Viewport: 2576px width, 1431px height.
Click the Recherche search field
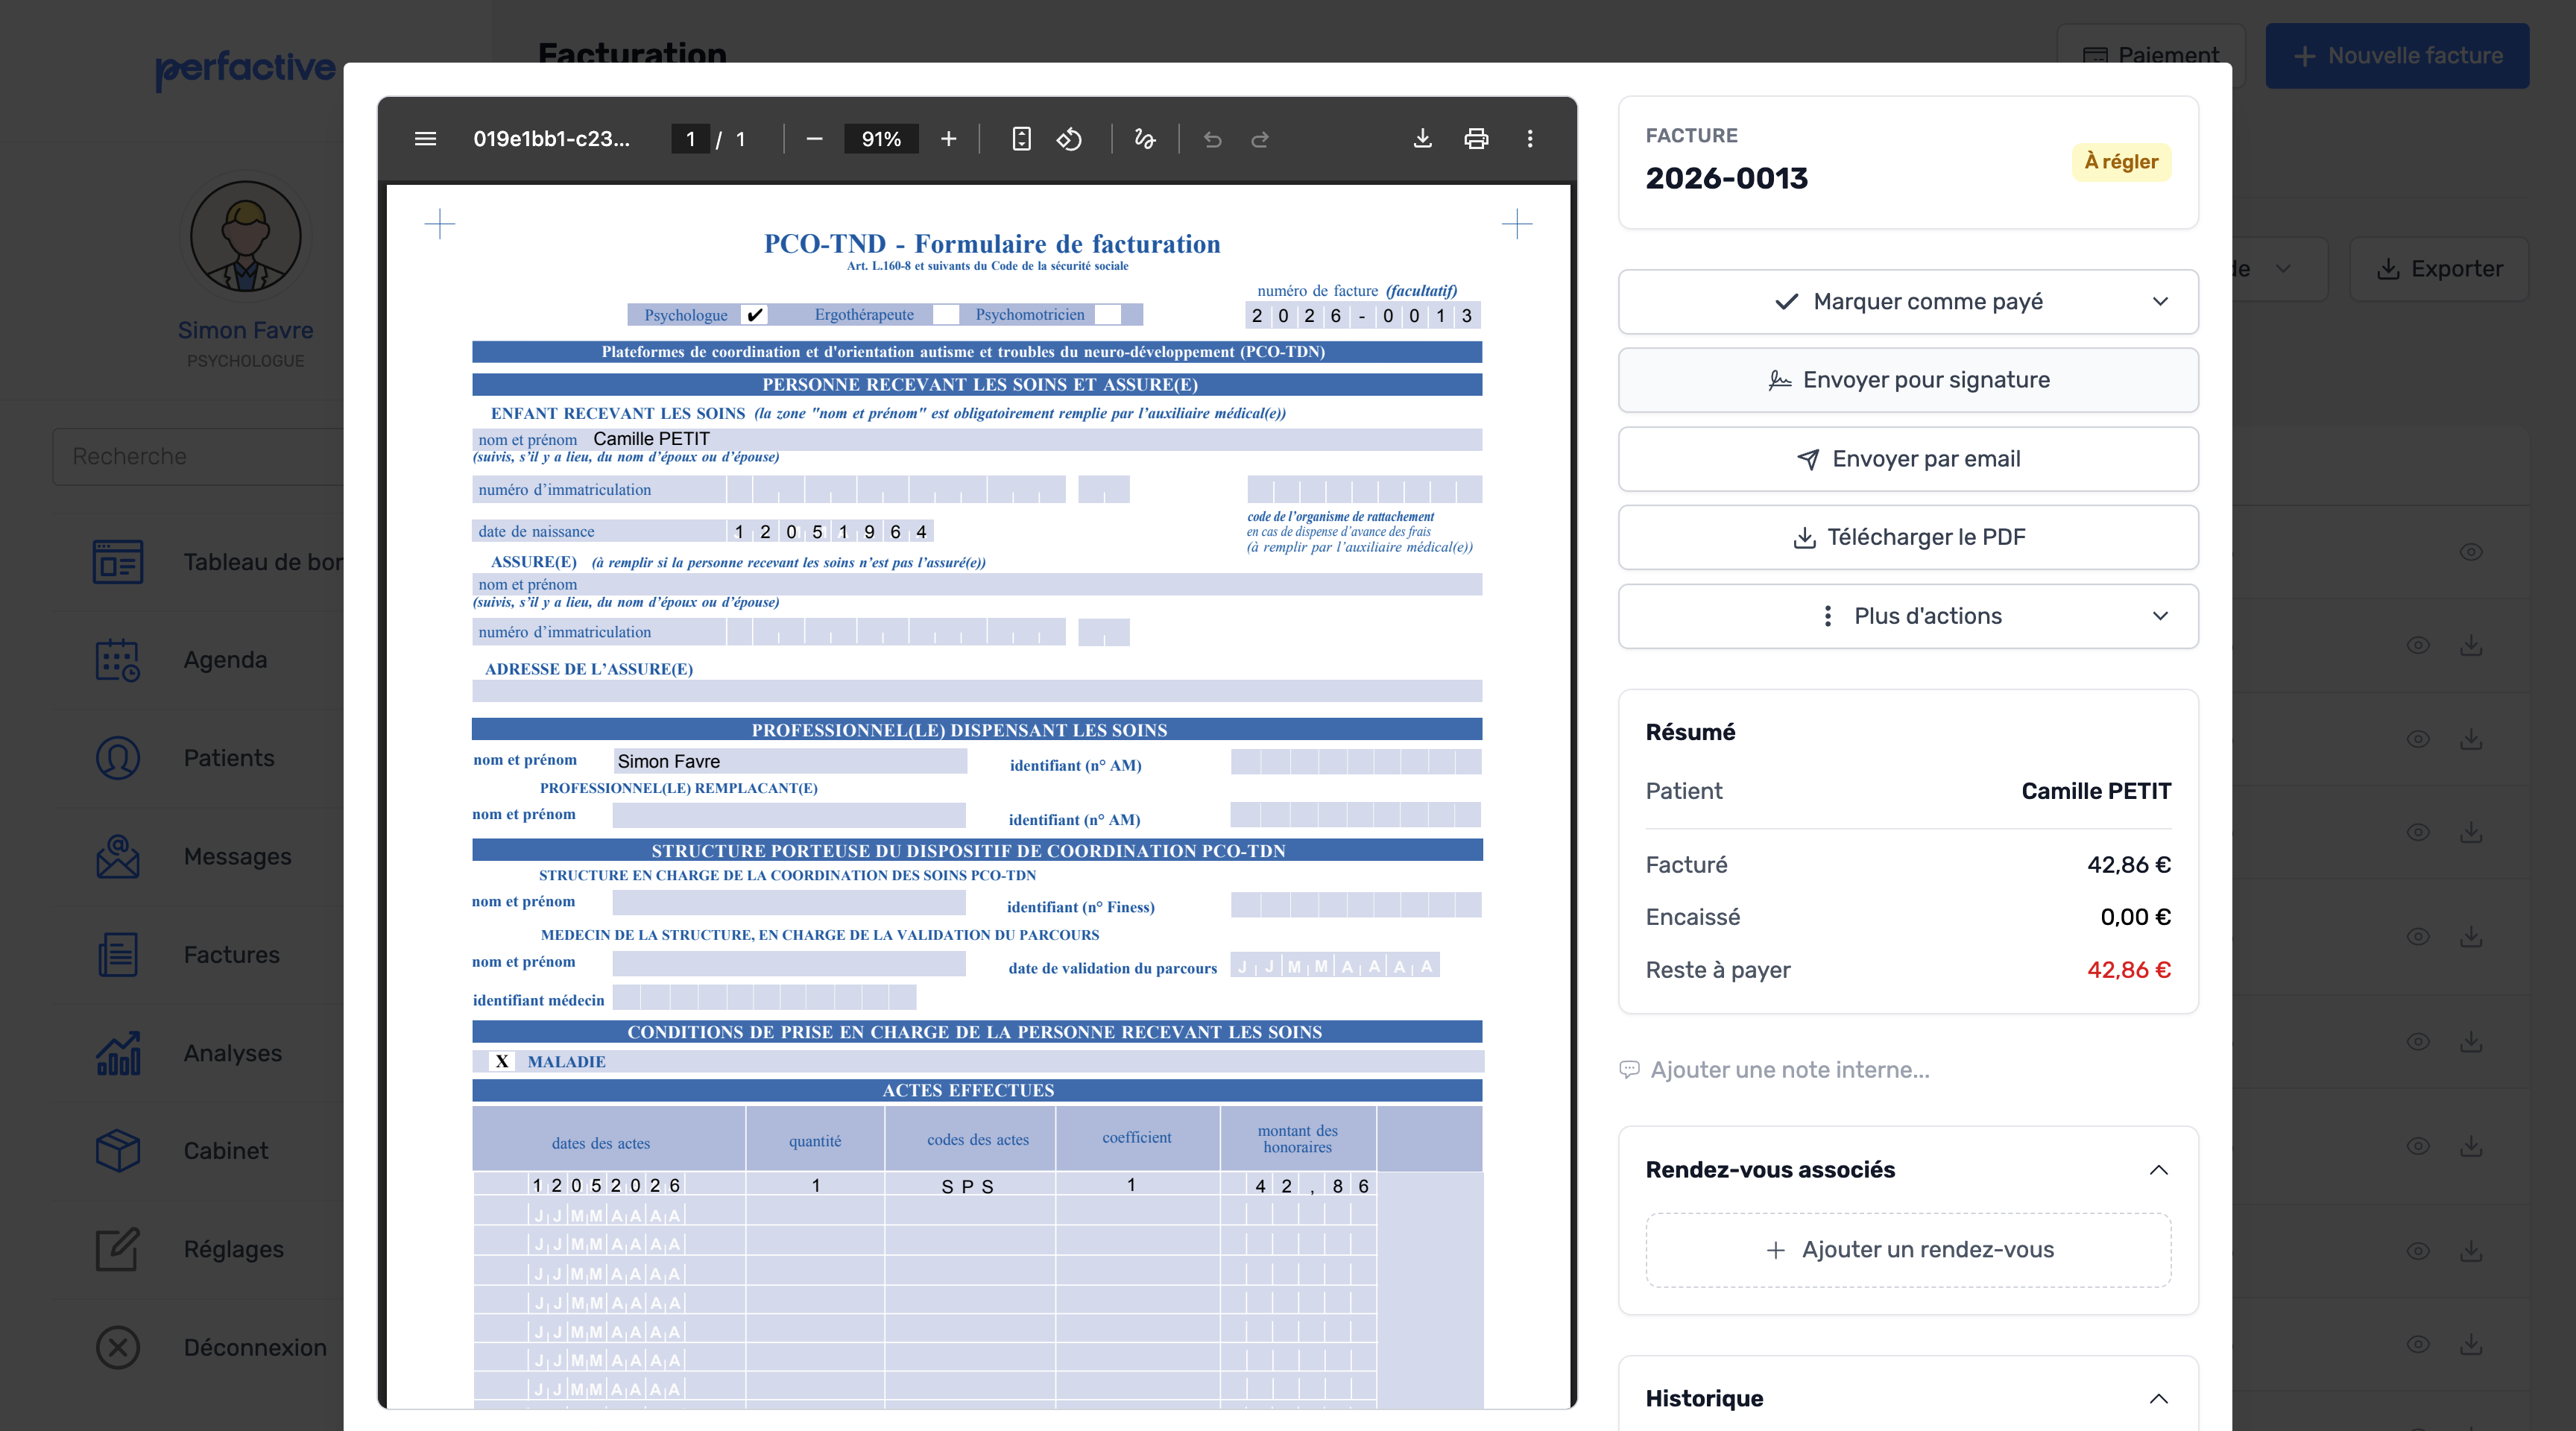pos(198,457)
